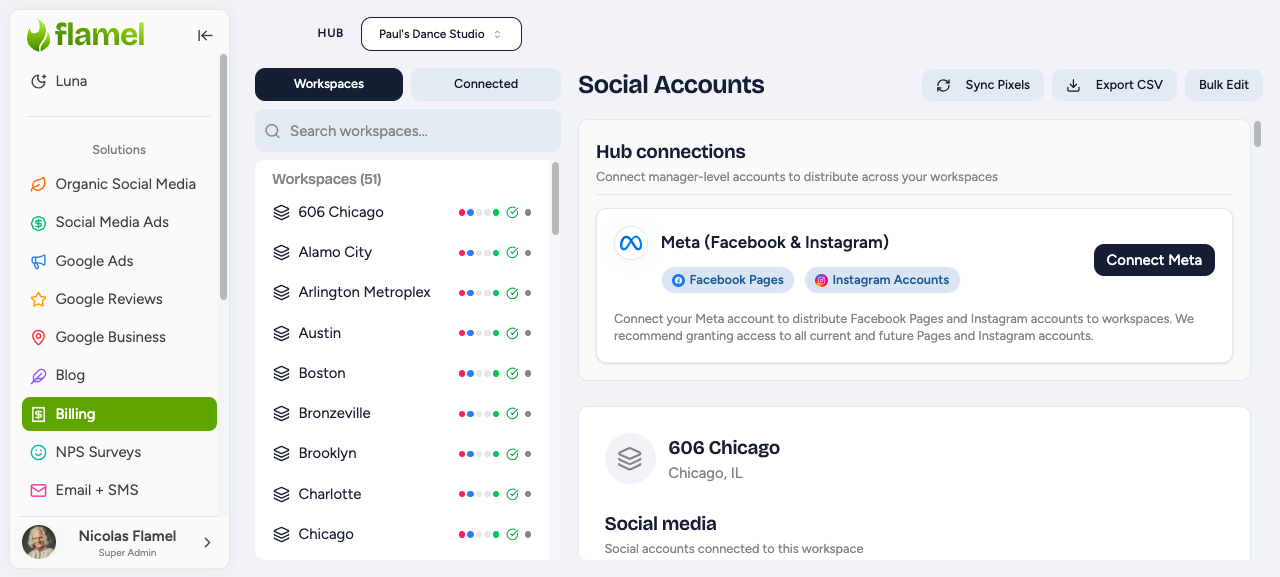Go to Google Business

119,337
